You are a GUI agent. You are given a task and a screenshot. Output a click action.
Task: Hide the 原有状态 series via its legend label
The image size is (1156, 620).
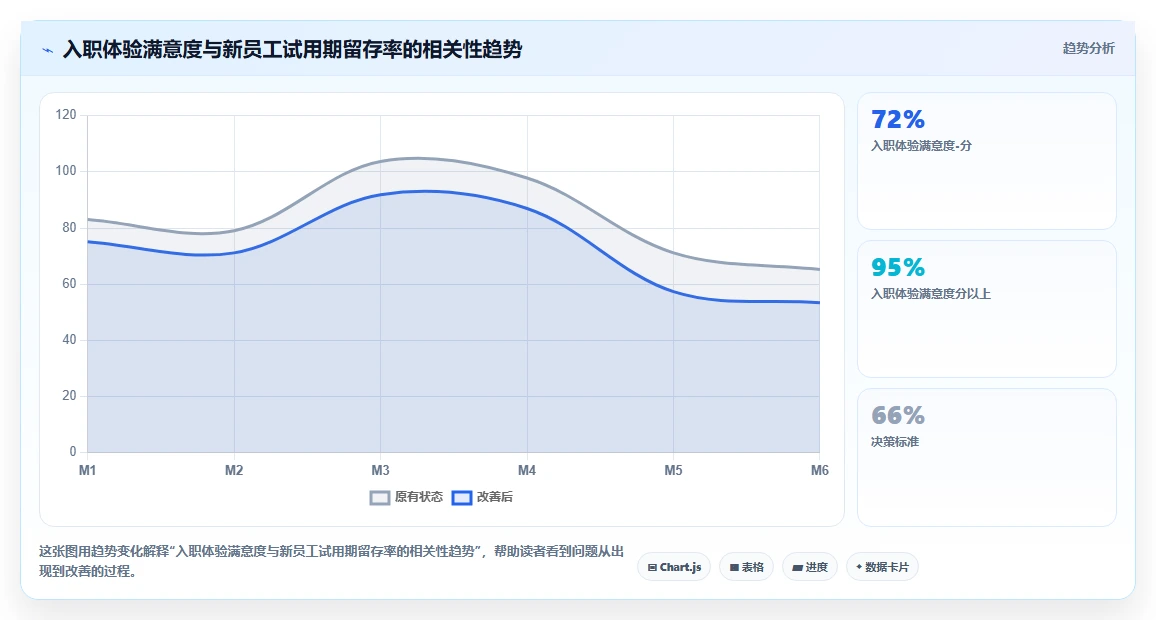pyautogui.click(x=419, y=497)
